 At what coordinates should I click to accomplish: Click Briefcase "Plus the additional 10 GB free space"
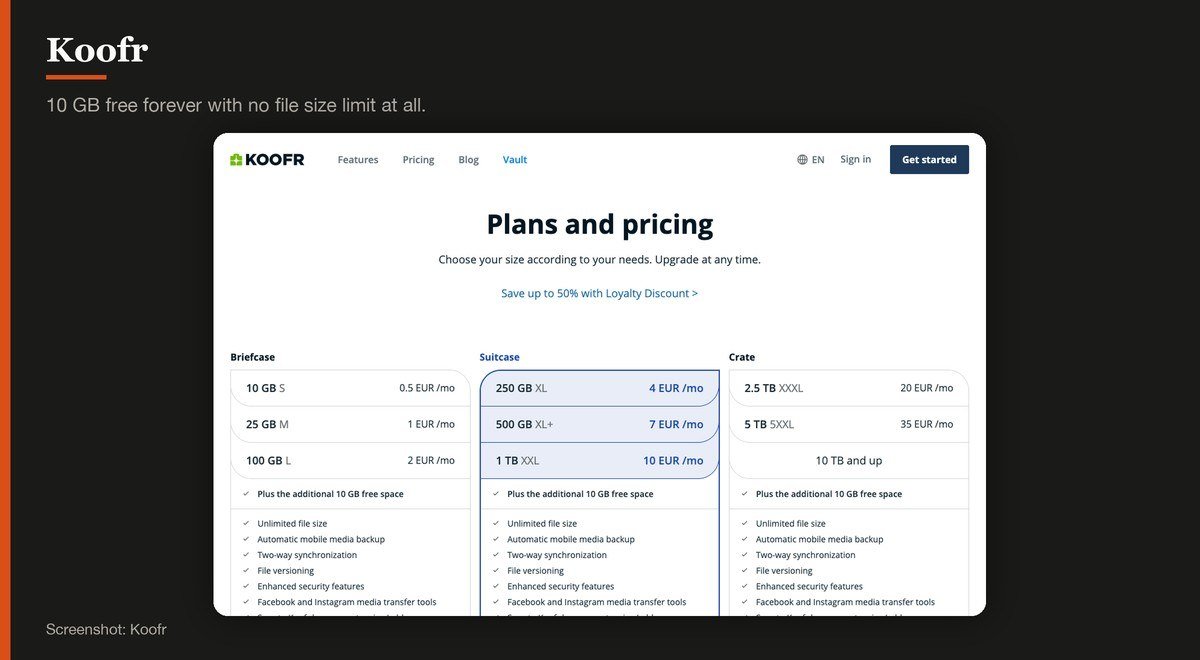[x=330, y=494]
